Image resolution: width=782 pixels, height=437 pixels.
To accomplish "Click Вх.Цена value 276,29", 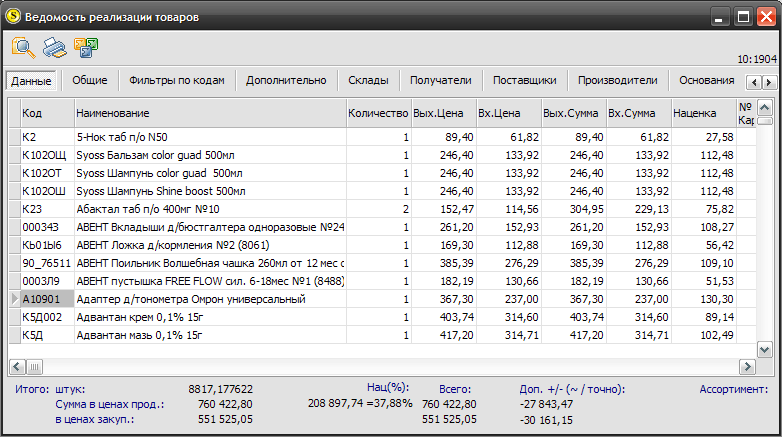I will pyautogui.click(x=509, y=263).
